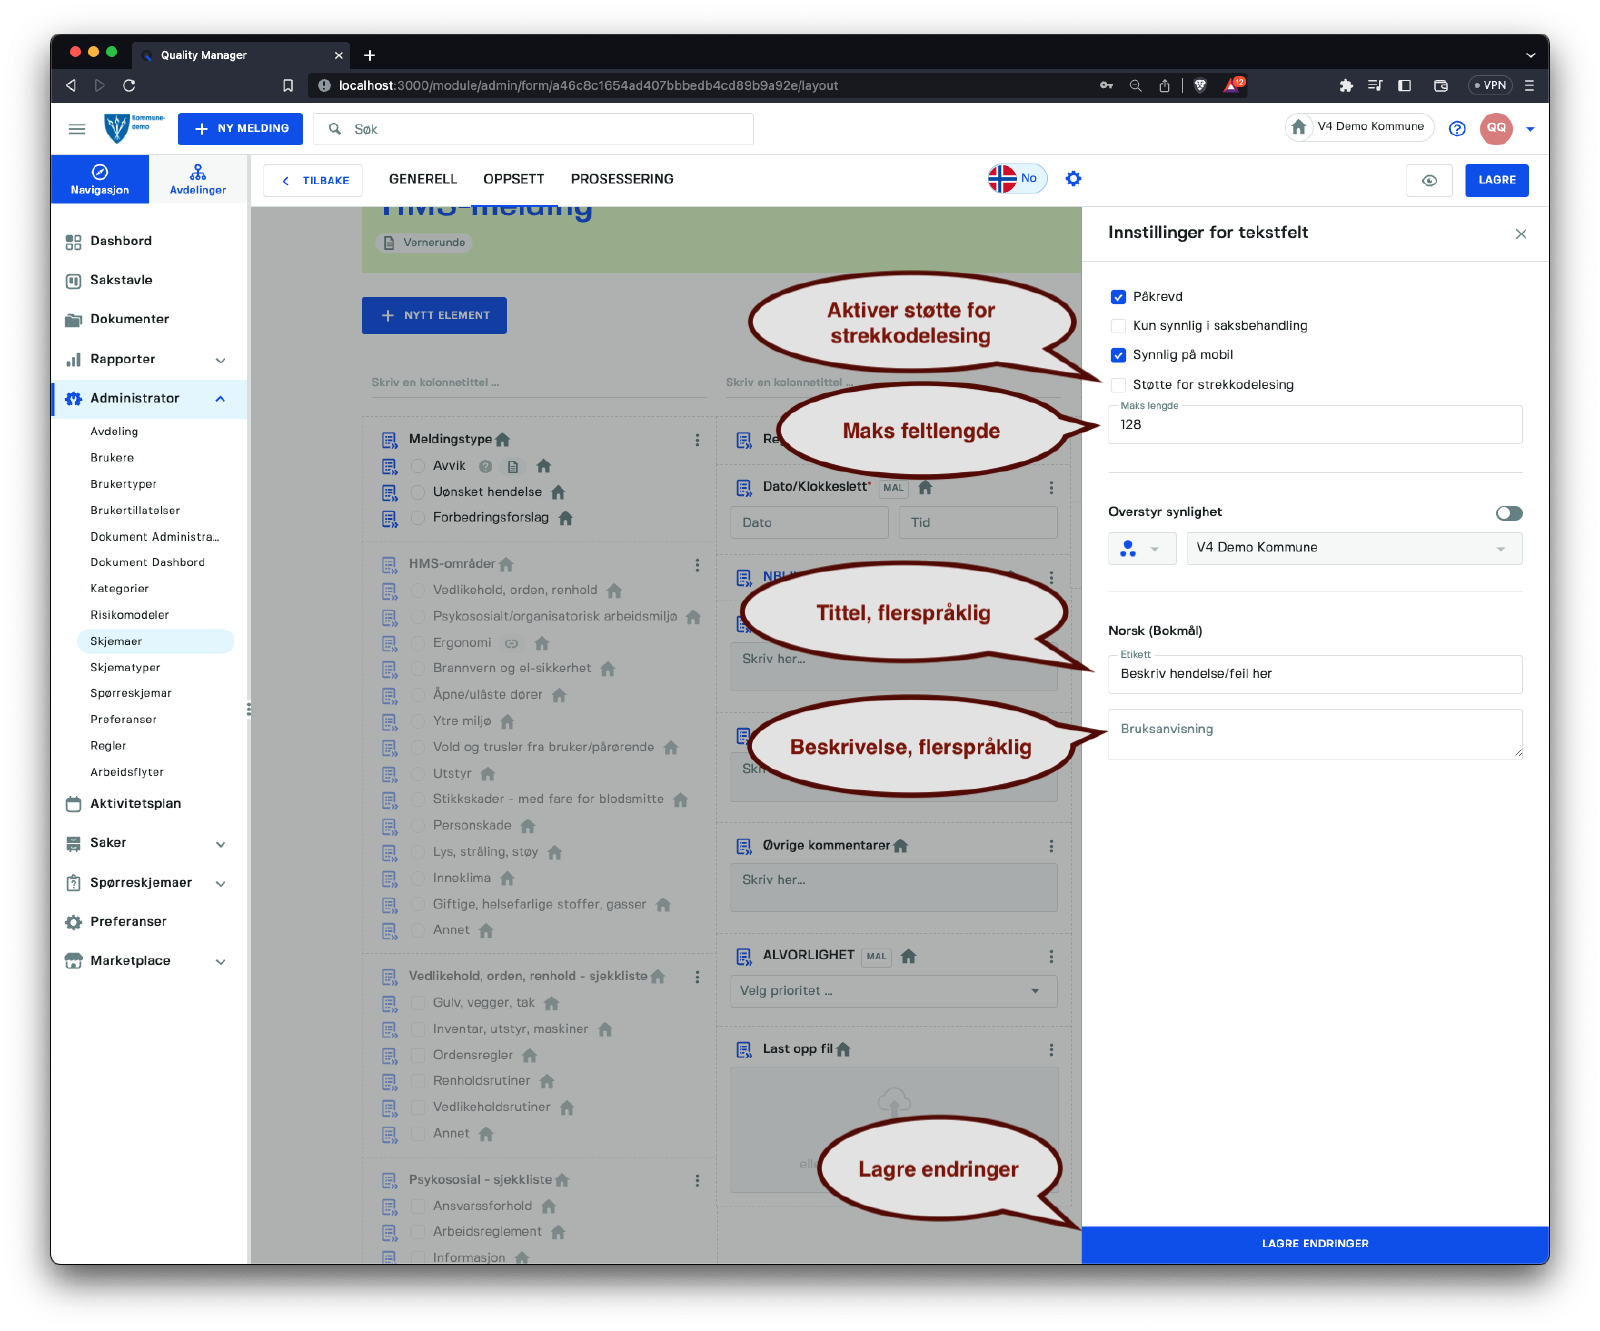Open the help question mark icon
Viewport: 1600px width, 1331px height.
coord(1457,128)
